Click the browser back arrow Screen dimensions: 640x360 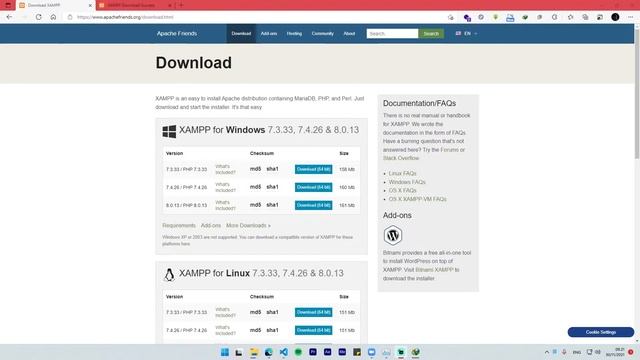coord(9,17)
